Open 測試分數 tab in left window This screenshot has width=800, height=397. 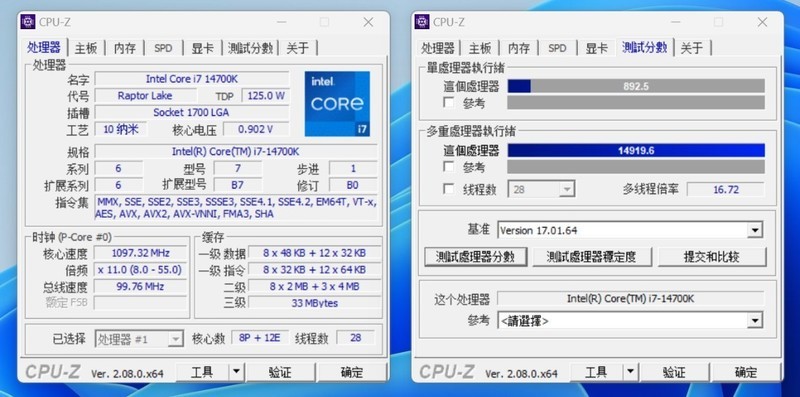(x=250, y=48)
